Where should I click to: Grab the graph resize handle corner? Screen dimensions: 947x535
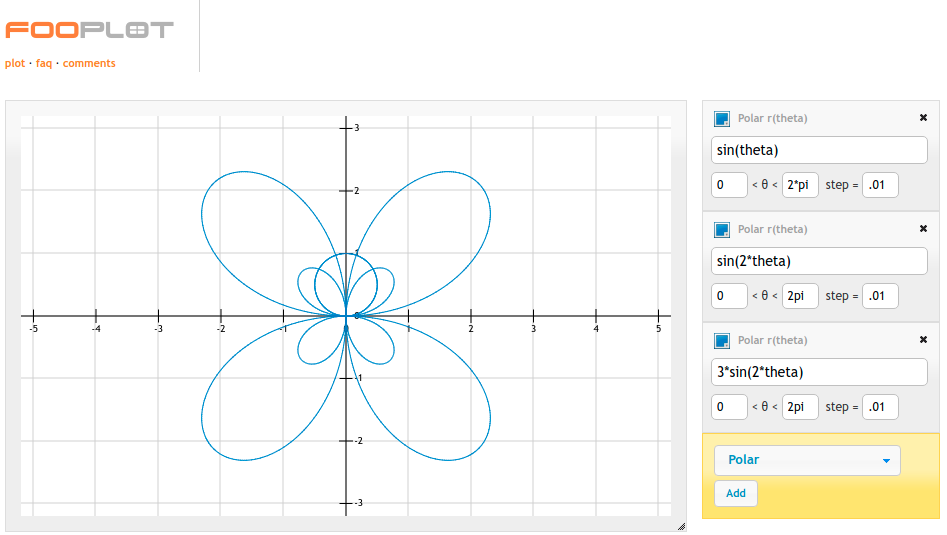[x=681, y=526]
